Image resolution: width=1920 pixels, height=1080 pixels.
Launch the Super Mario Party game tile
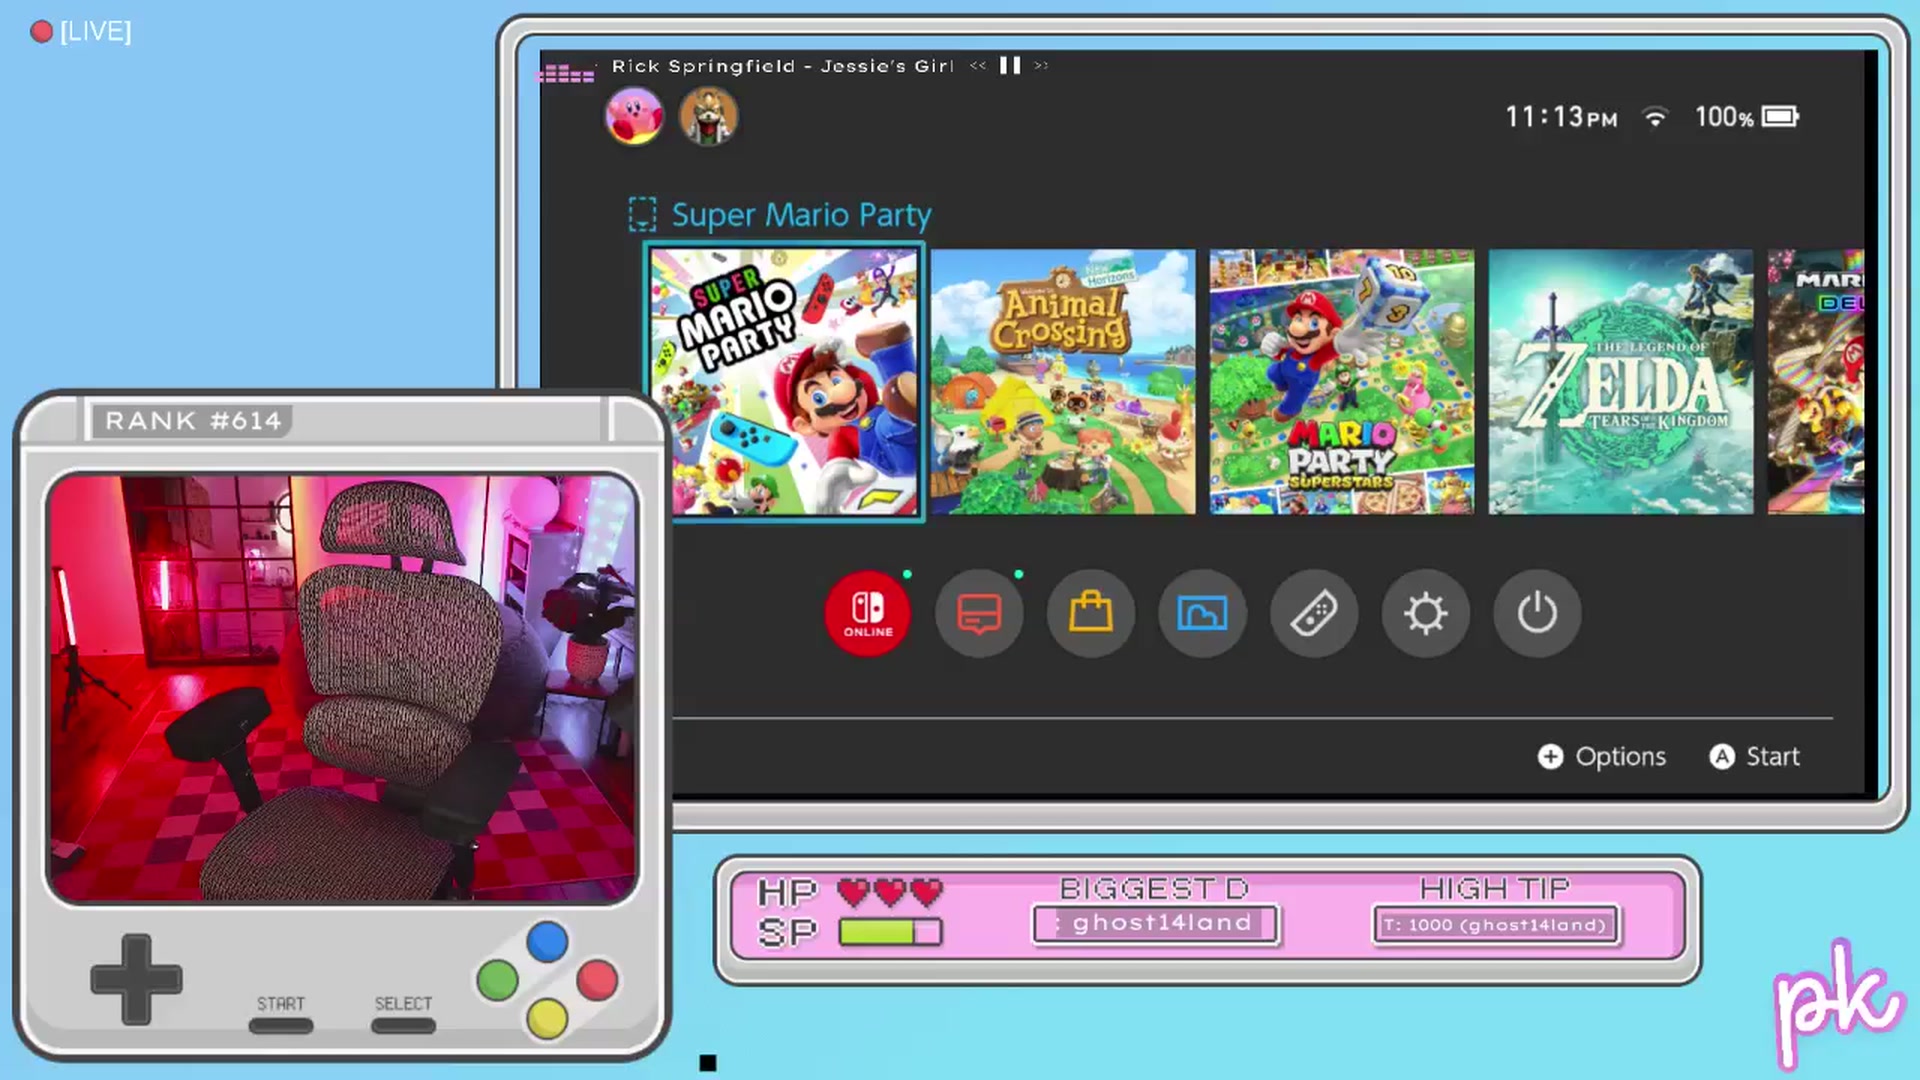coord(784,381)
